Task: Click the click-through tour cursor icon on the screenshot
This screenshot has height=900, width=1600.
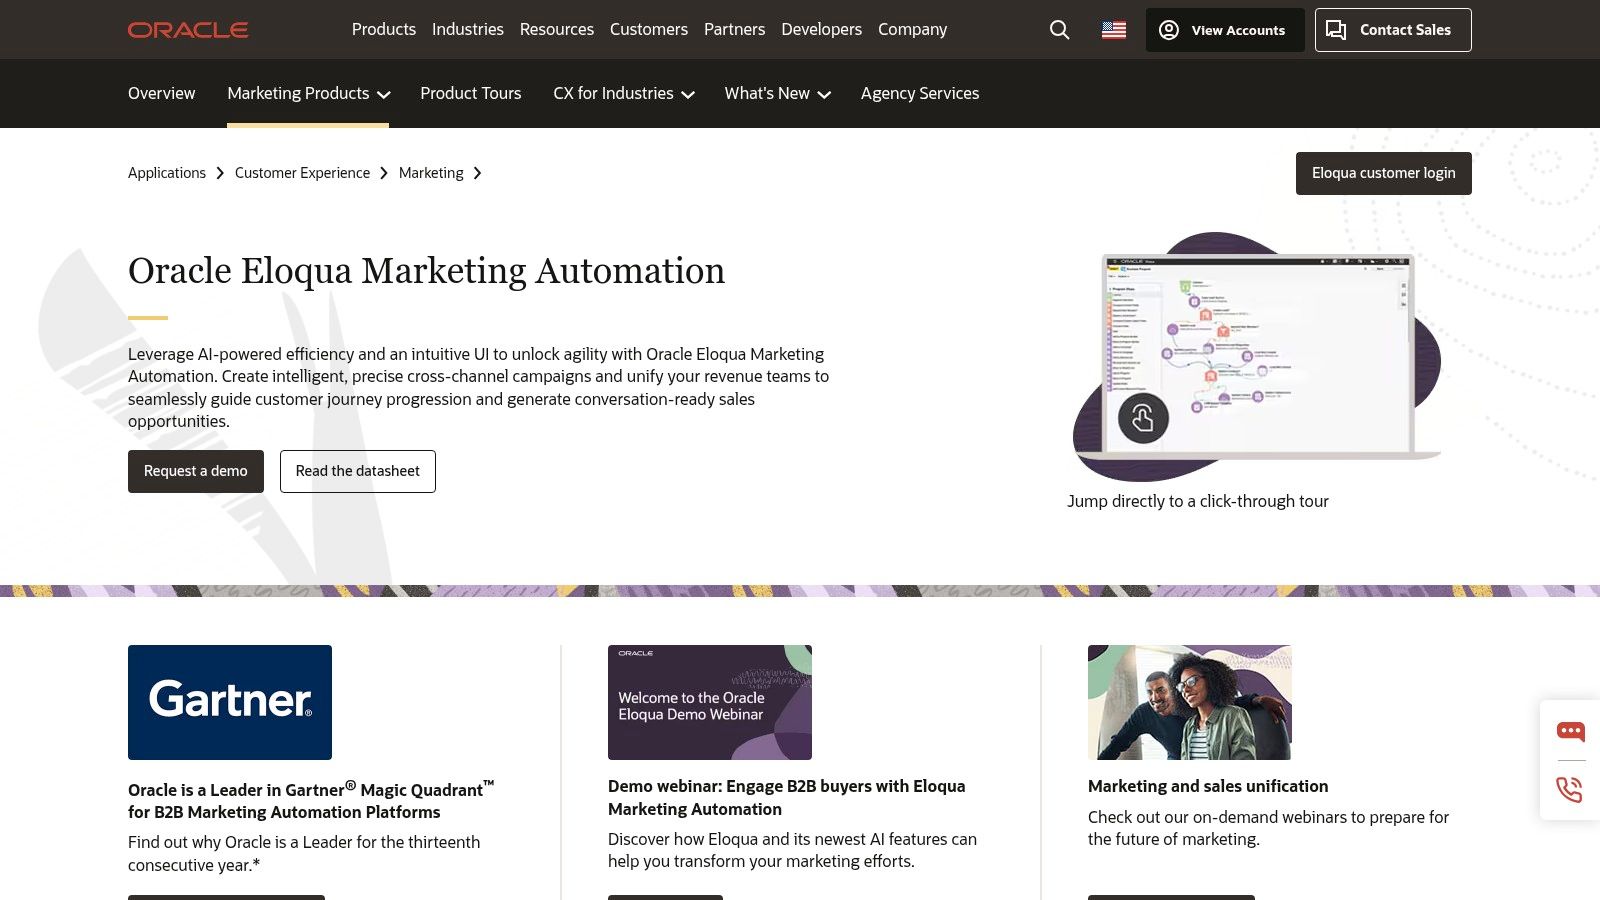Action: point(1143,419)
